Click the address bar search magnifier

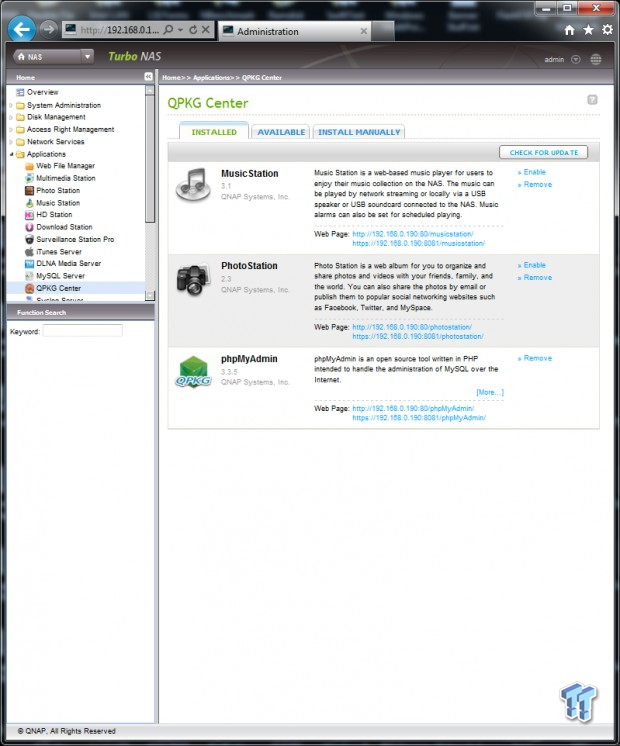(168, 30)
